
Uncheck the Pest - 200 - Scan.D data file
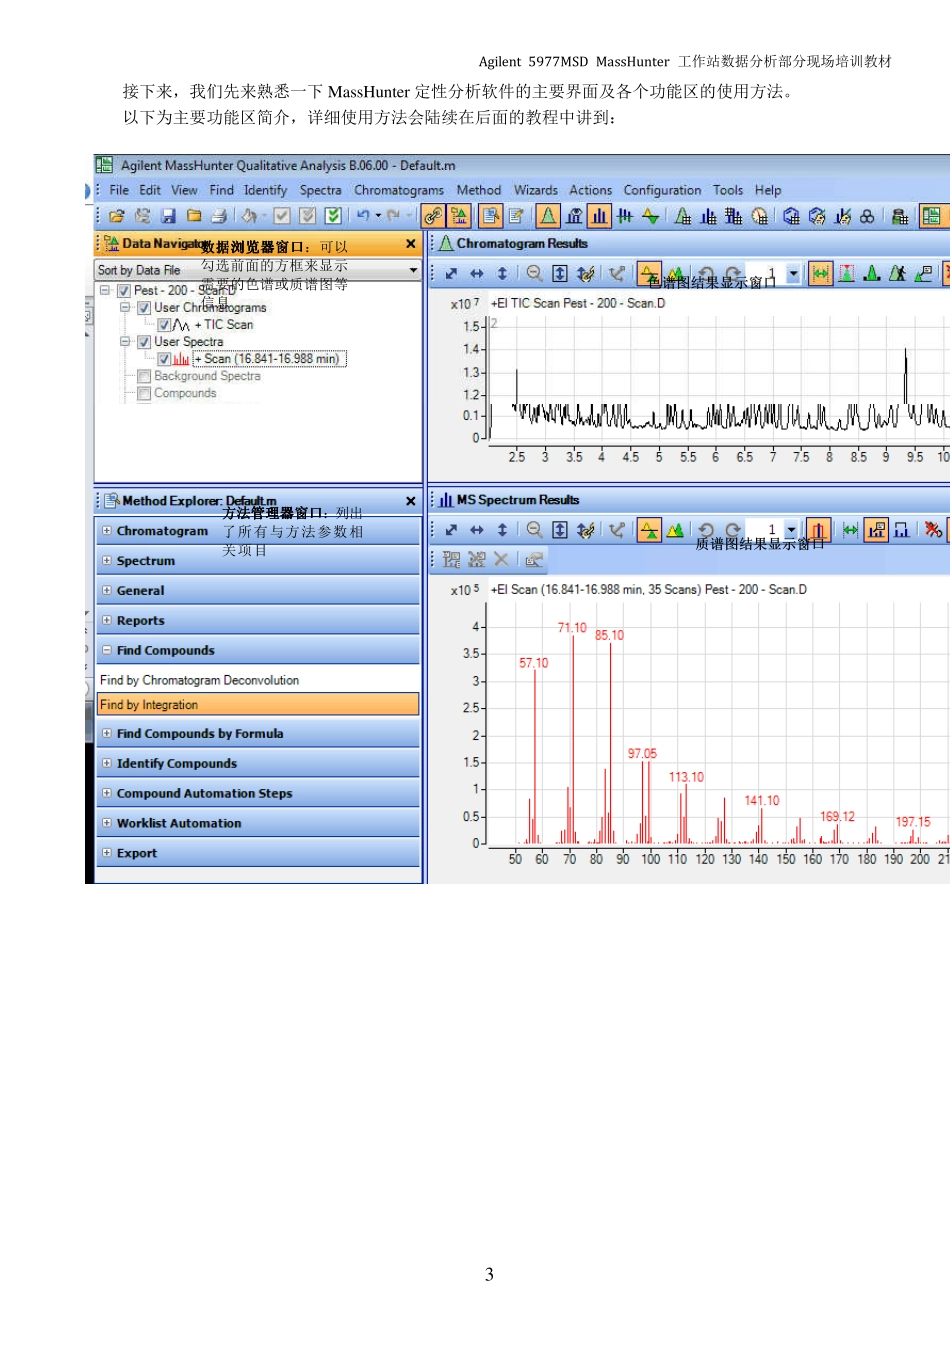tap(124, 291)
